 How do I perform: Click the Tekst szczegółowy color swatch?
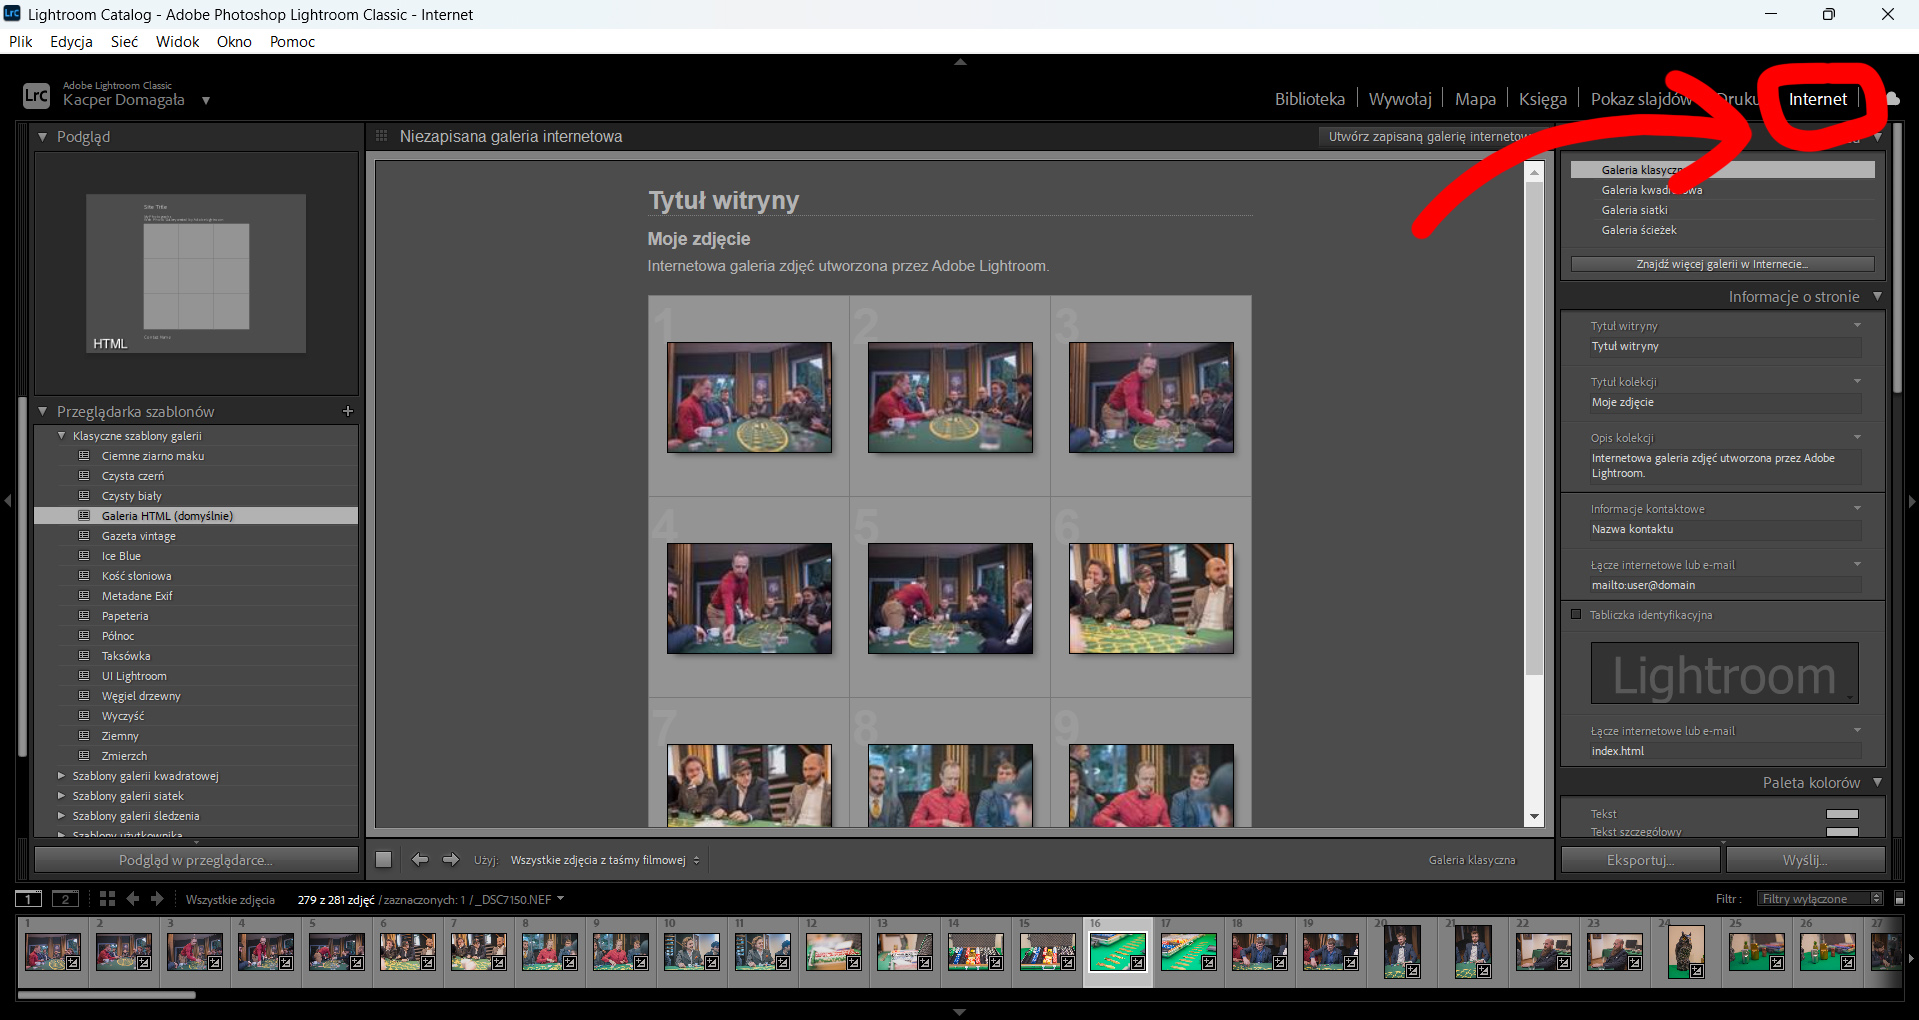(1842, 831)
